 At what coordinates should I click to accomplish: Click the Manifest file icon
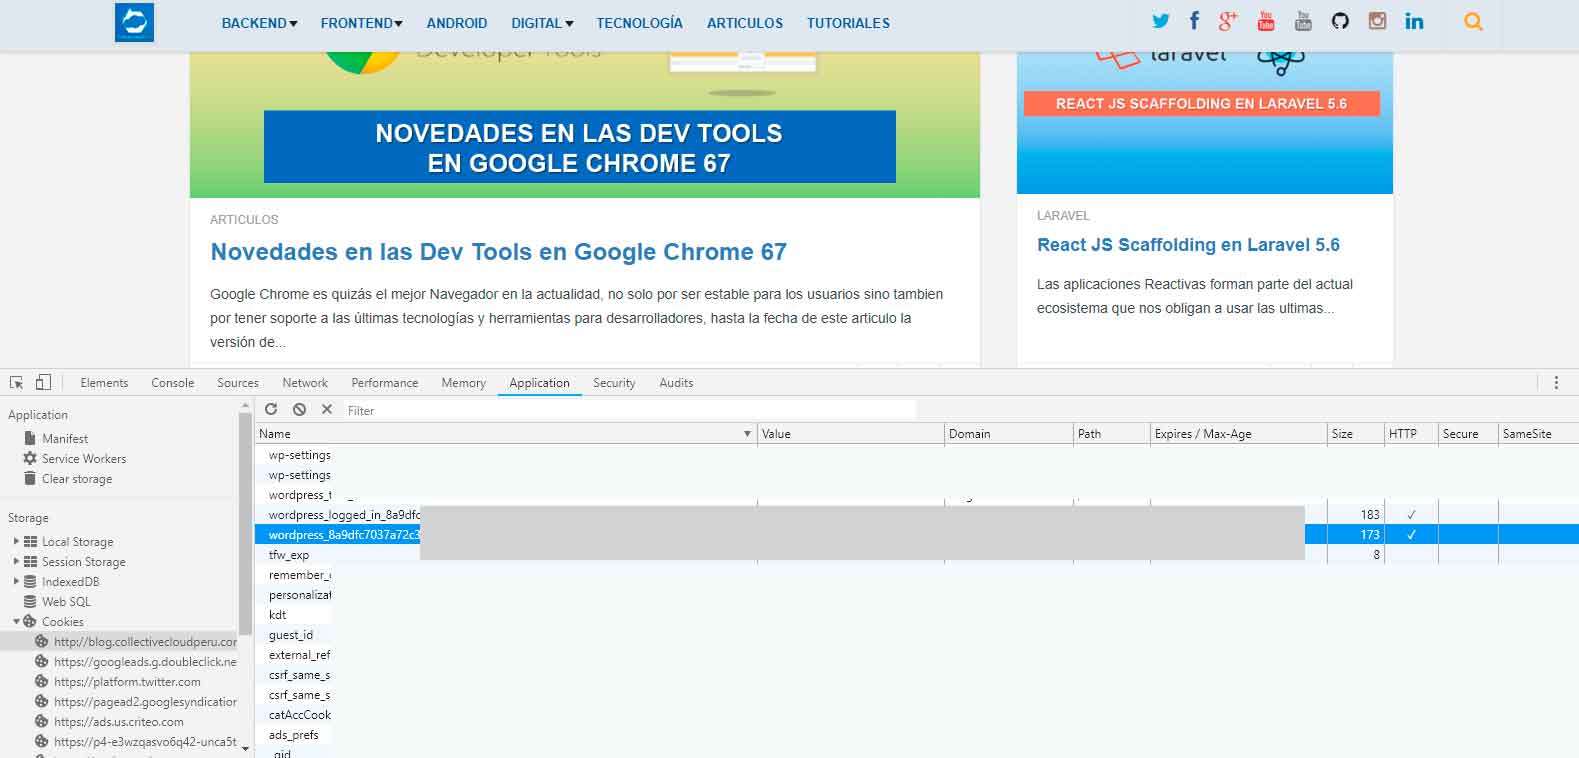30,438
